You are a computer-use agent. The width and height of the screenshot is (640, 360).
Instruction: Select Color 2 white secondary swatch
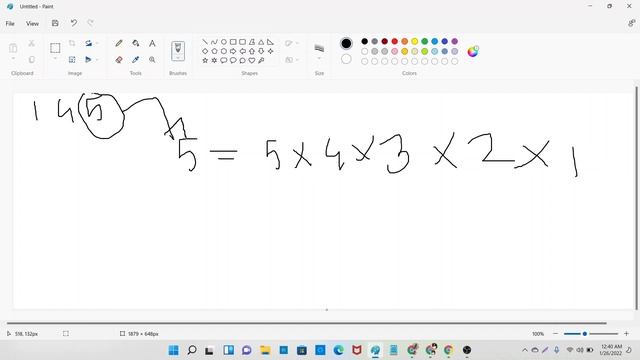pyautogui.click(x=346, y=59)
